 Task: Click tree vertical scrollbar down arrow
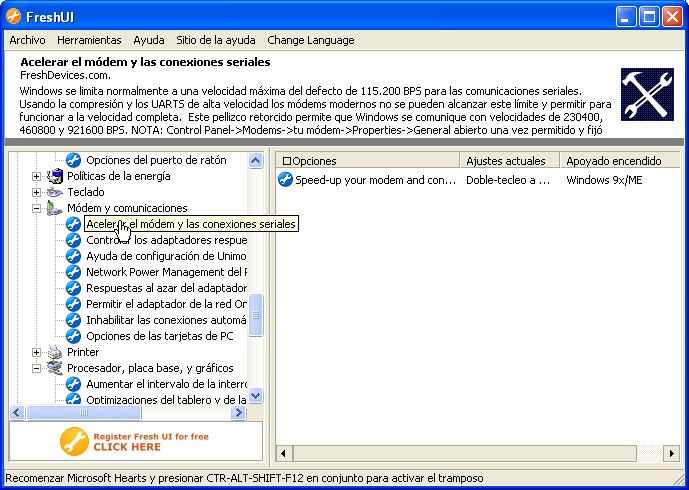click(x=255, y=396)
